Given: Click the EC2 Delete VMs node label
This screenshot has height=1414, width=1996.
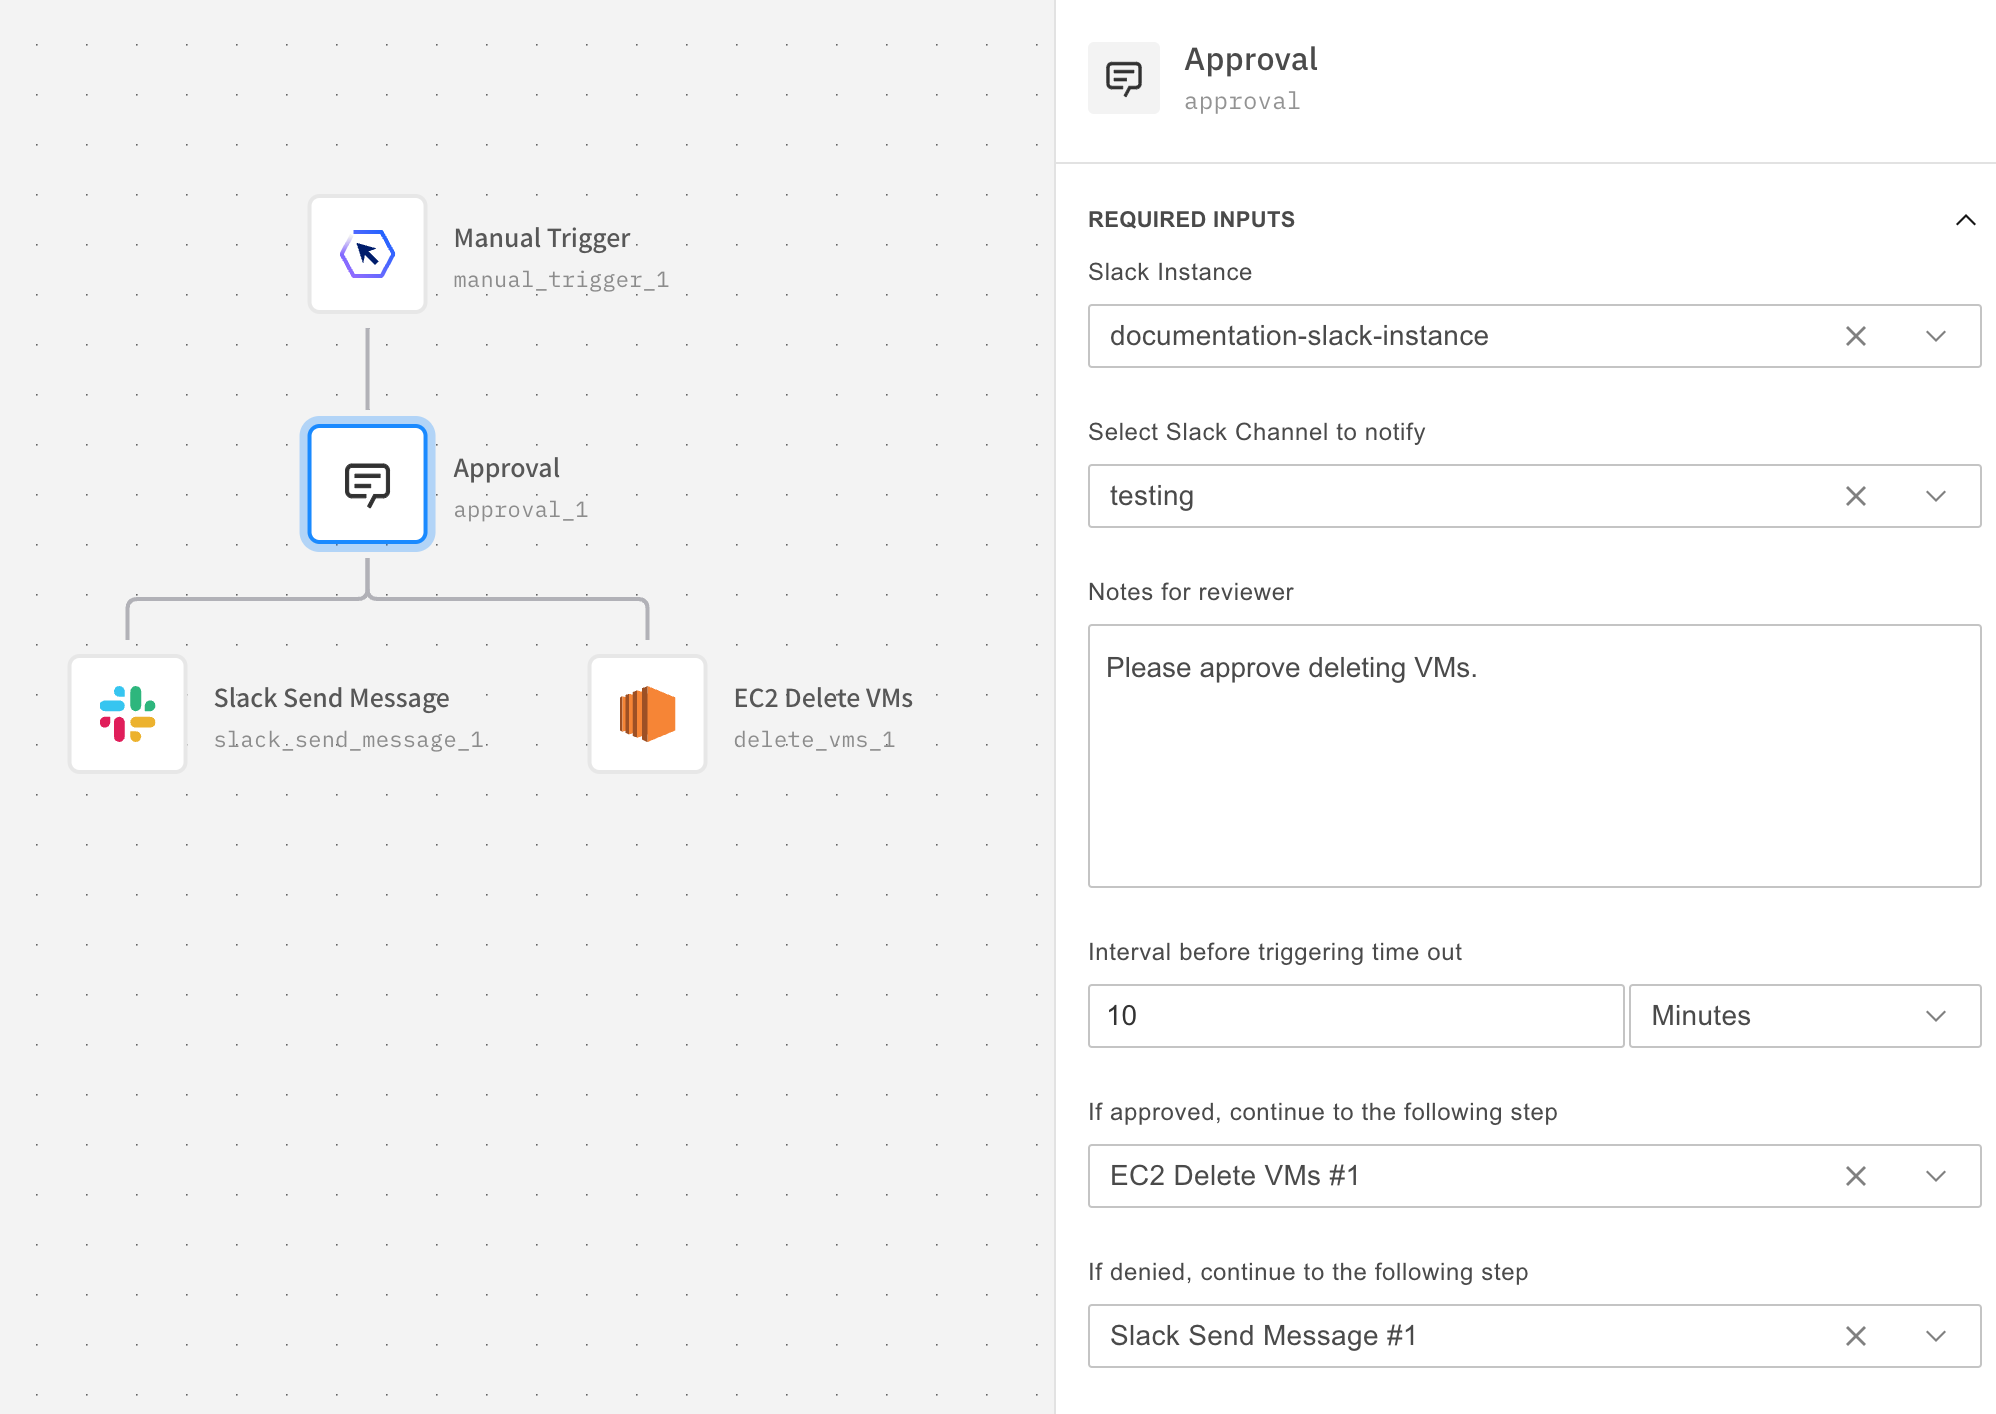Looking at the screenshot, I should click(823, 698).
